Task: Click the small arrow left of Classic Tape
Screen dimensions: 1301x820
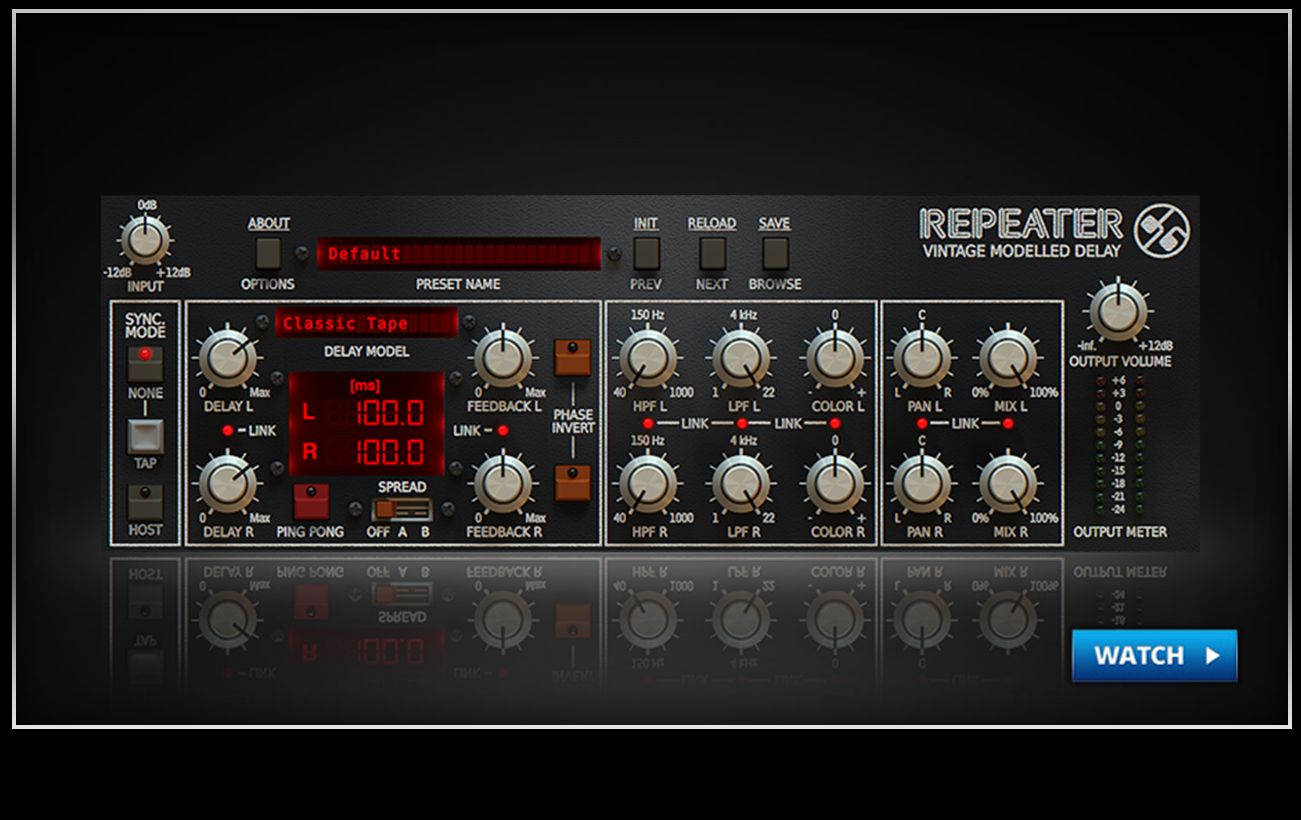Action: pos(263,322)
